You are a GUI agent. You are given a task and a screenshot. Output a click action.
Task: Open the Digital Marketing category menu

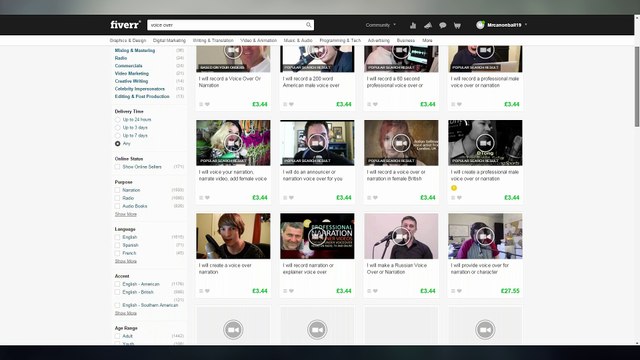[169, 40]
